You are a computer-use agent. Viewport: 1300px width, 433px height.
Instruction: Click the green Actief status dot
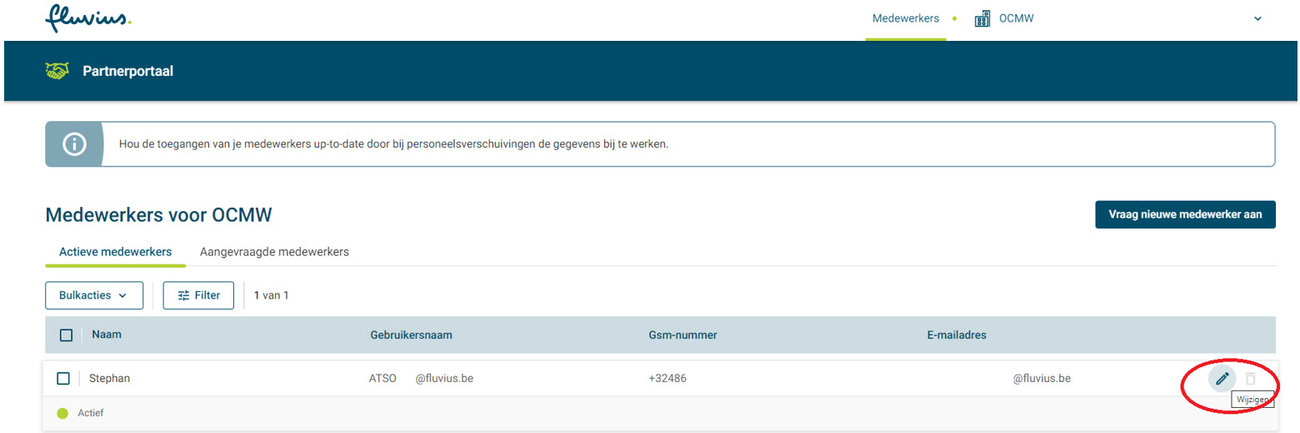point(63,413)
